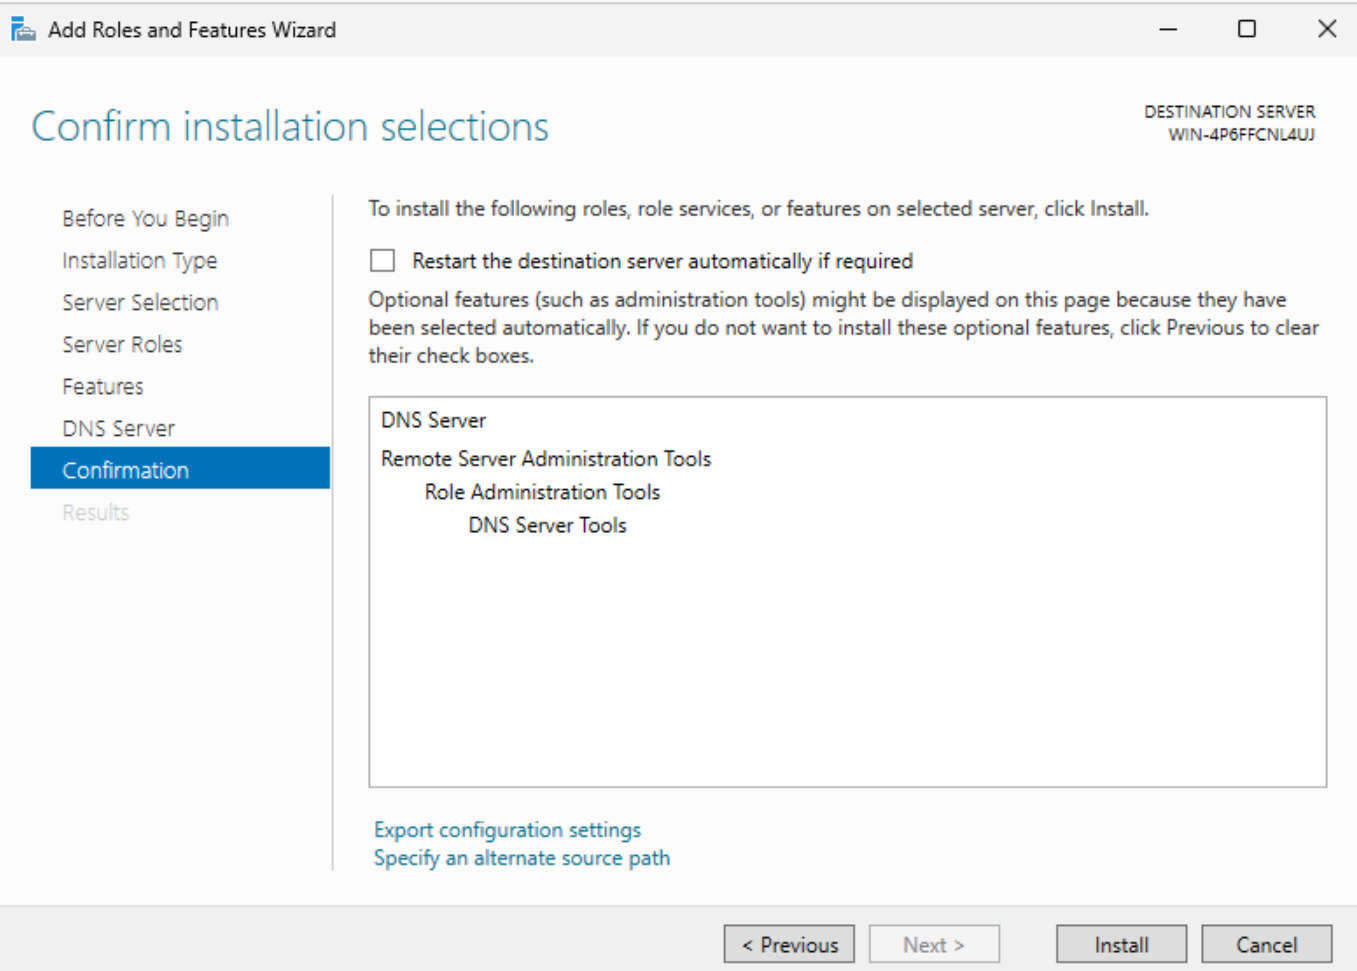Go to Before You Begin step
Screen dimensions: 1357x971
point(145,219)
